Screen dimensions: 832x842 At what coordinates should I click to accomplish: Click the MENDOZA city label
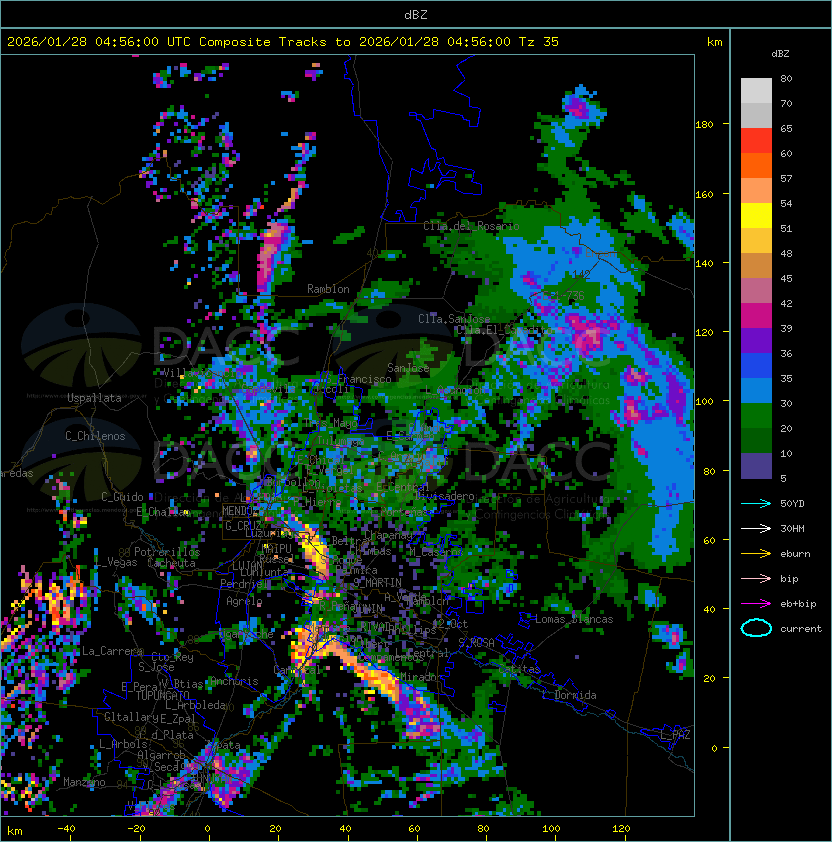(x=241, y=510)
